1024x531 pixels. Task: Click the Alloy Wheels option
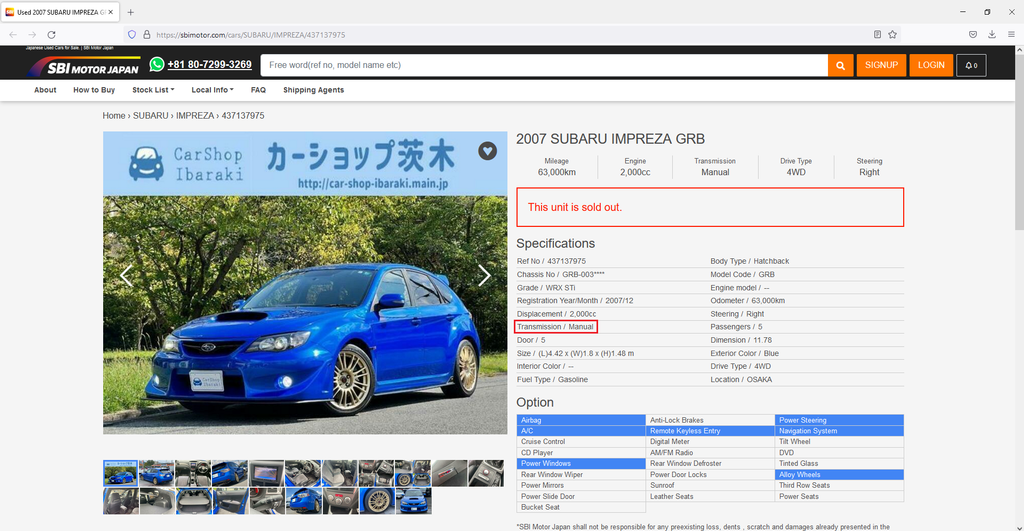pos(839,475)
